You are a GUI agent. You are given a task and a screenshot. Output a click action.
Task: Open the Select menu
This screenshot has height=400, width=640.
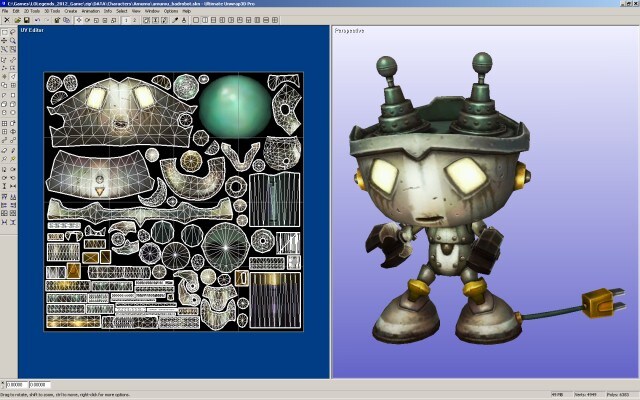click(121, 11)
